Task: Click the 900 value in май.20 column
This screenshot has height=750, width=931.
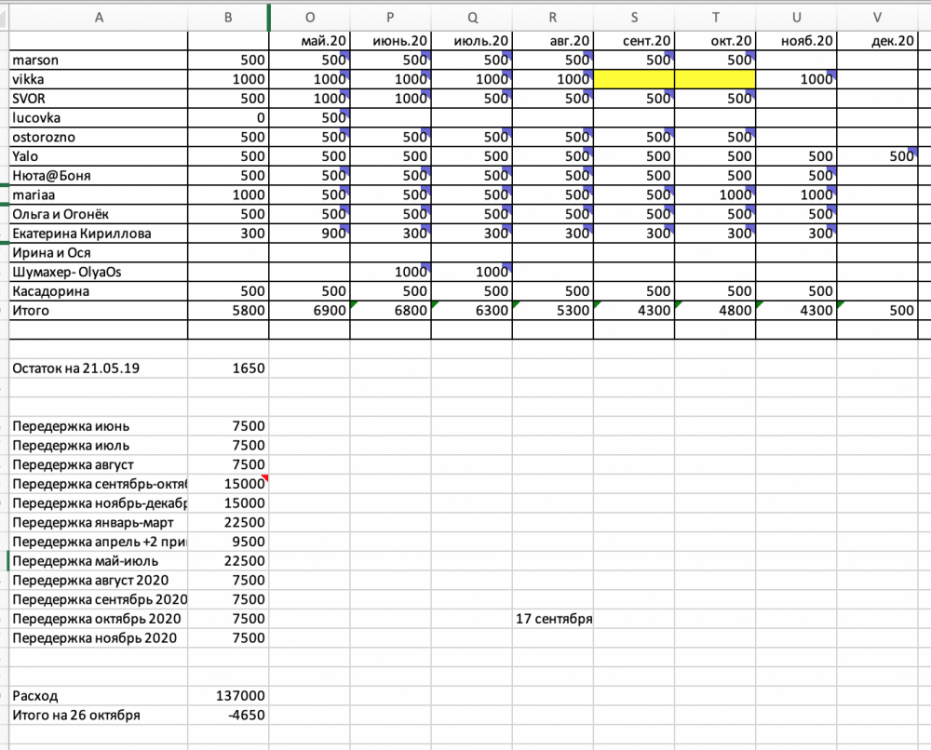Action: coord(309,234)
